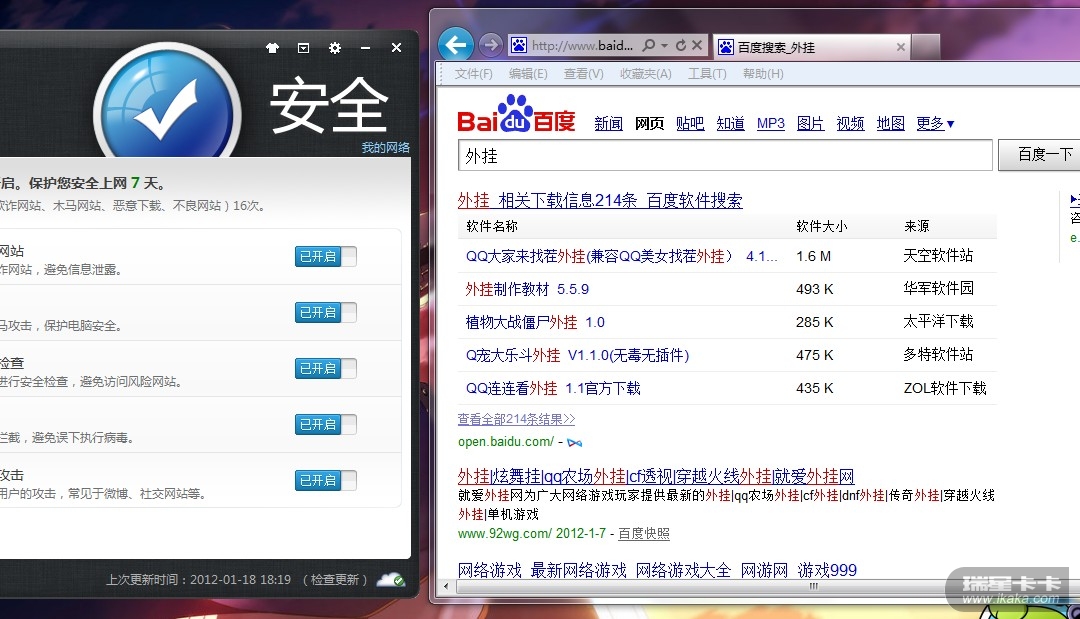Open Baidu 地图 link
The height and width of the screenshot is (619, 1080).
point(890,123)
